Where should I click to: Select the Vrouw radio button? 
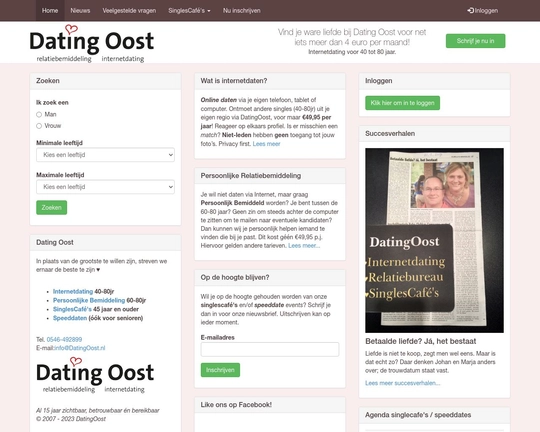tap(39, 126)
